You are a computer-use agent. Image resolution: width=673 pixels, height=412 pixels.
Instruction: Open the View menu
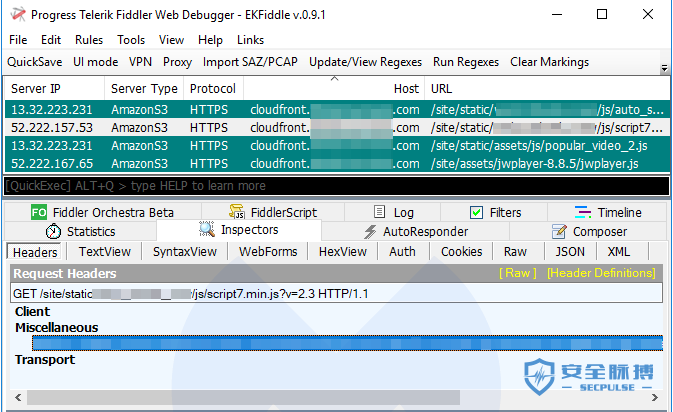(171, 40)
